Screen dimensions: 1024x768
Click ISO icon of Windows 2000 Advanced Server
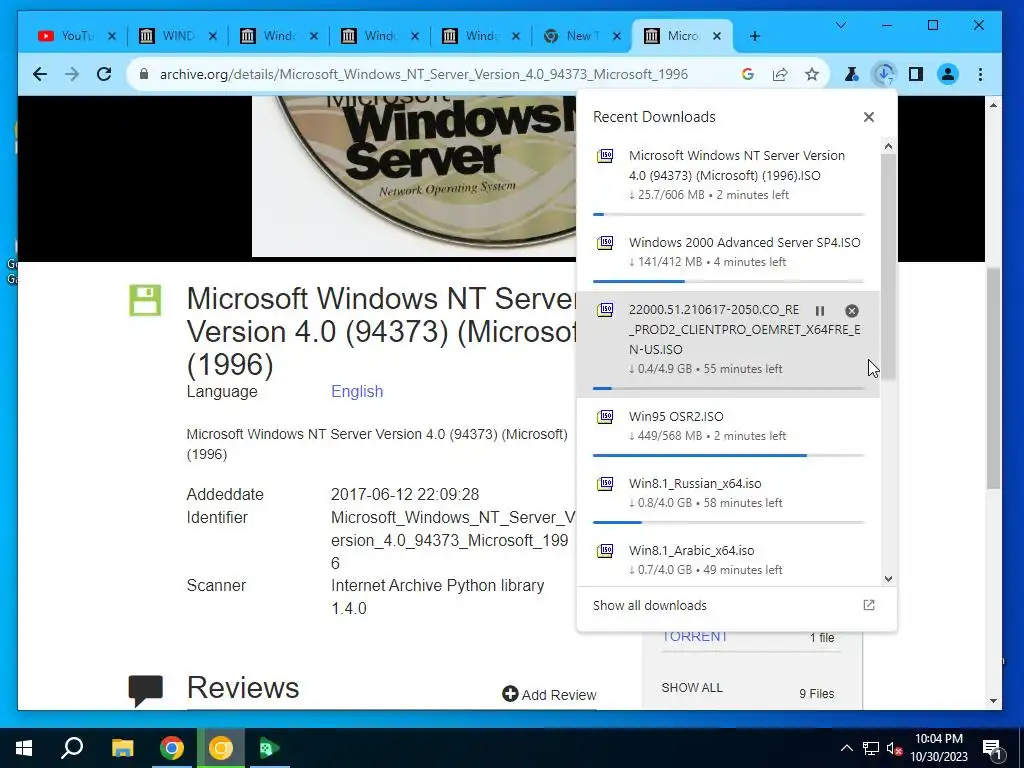[605, 243]
